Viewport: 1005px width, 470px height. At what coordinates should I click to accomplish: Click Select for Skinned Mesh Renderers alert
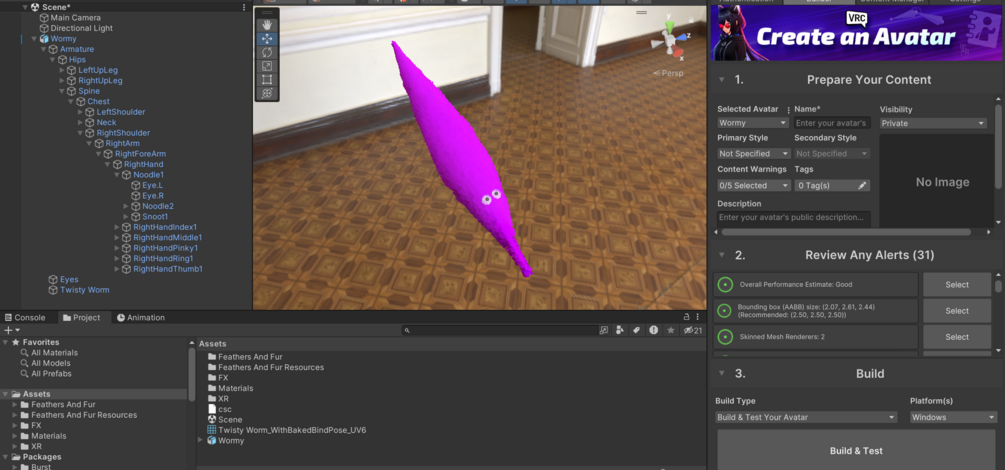(x=957, y=337)
